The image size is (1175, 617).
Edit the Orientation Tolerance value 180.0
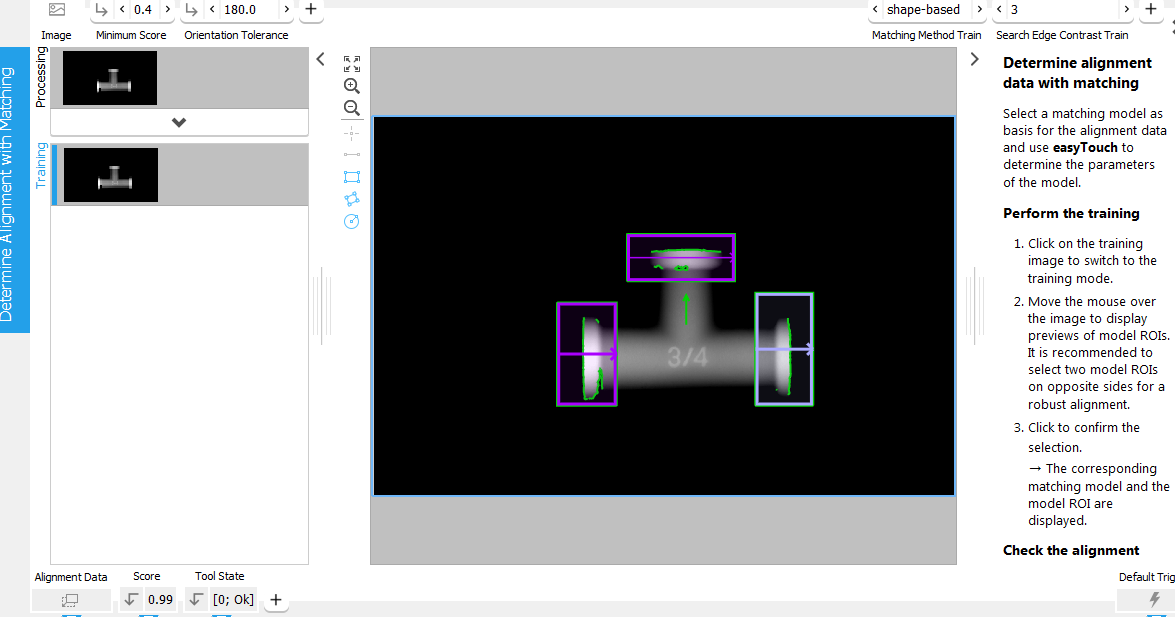tap(240, 10)
